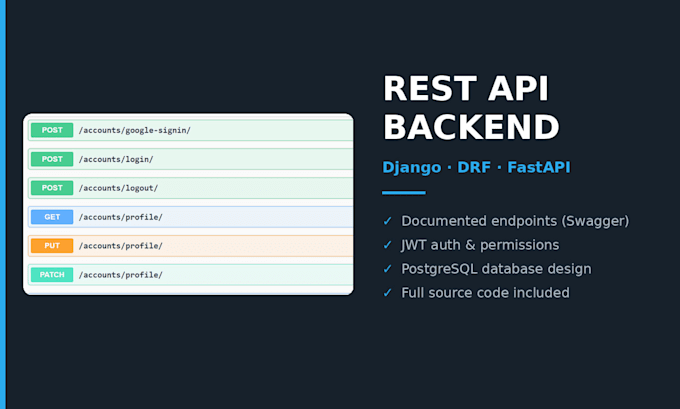Click the POST badge for accounts login
680x409 pixels.
click(x=52, y=159)
